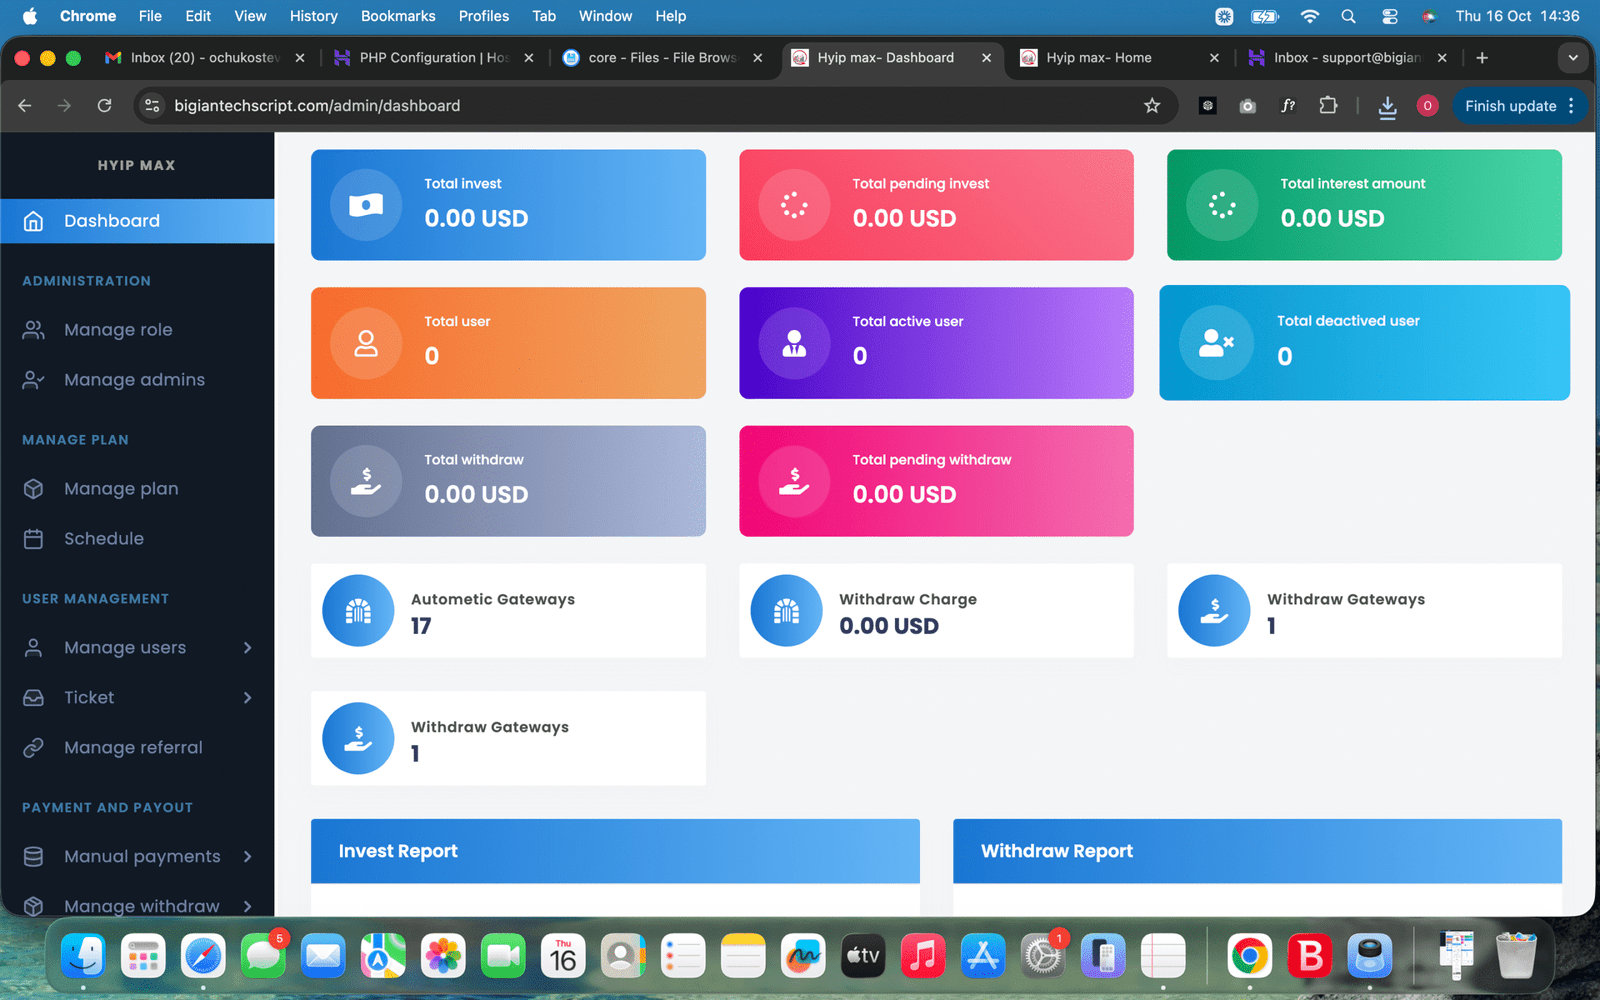Open the Bookmarks menu

point(397,16)
